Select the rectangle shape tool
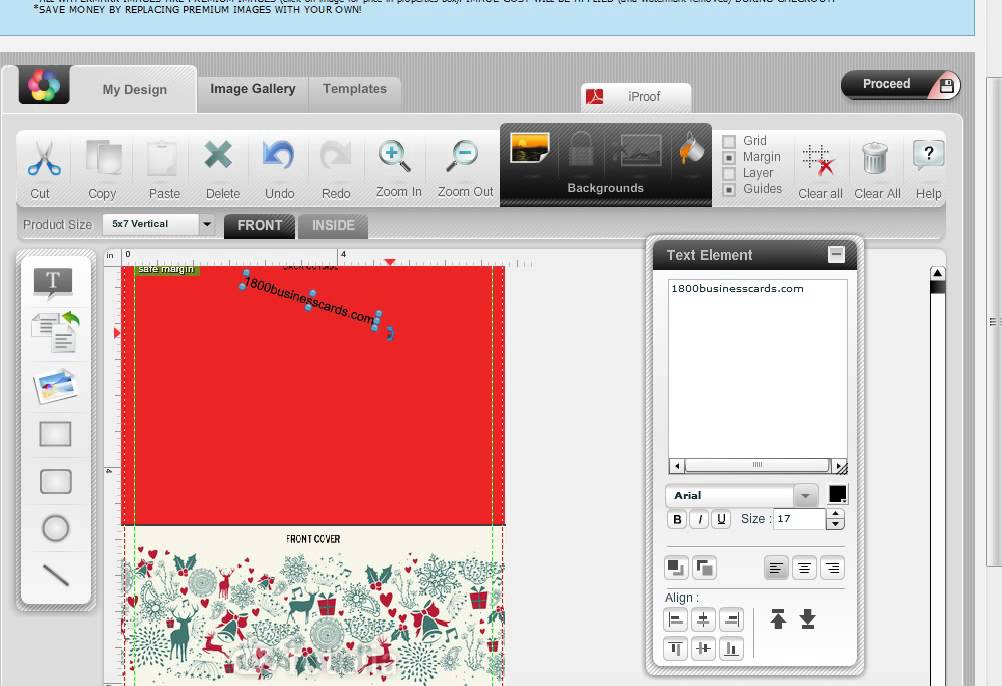This screenshot has width=1002, height=686. click(x=56, y=434)
